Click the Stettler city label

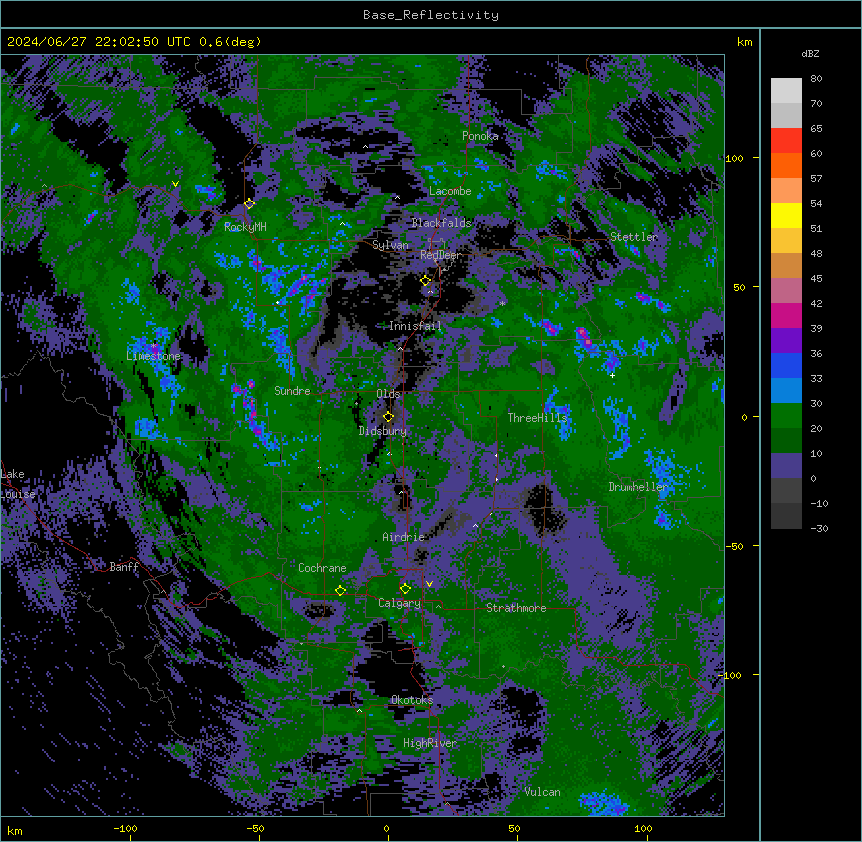pyautogui.click(x=634, y=237)
